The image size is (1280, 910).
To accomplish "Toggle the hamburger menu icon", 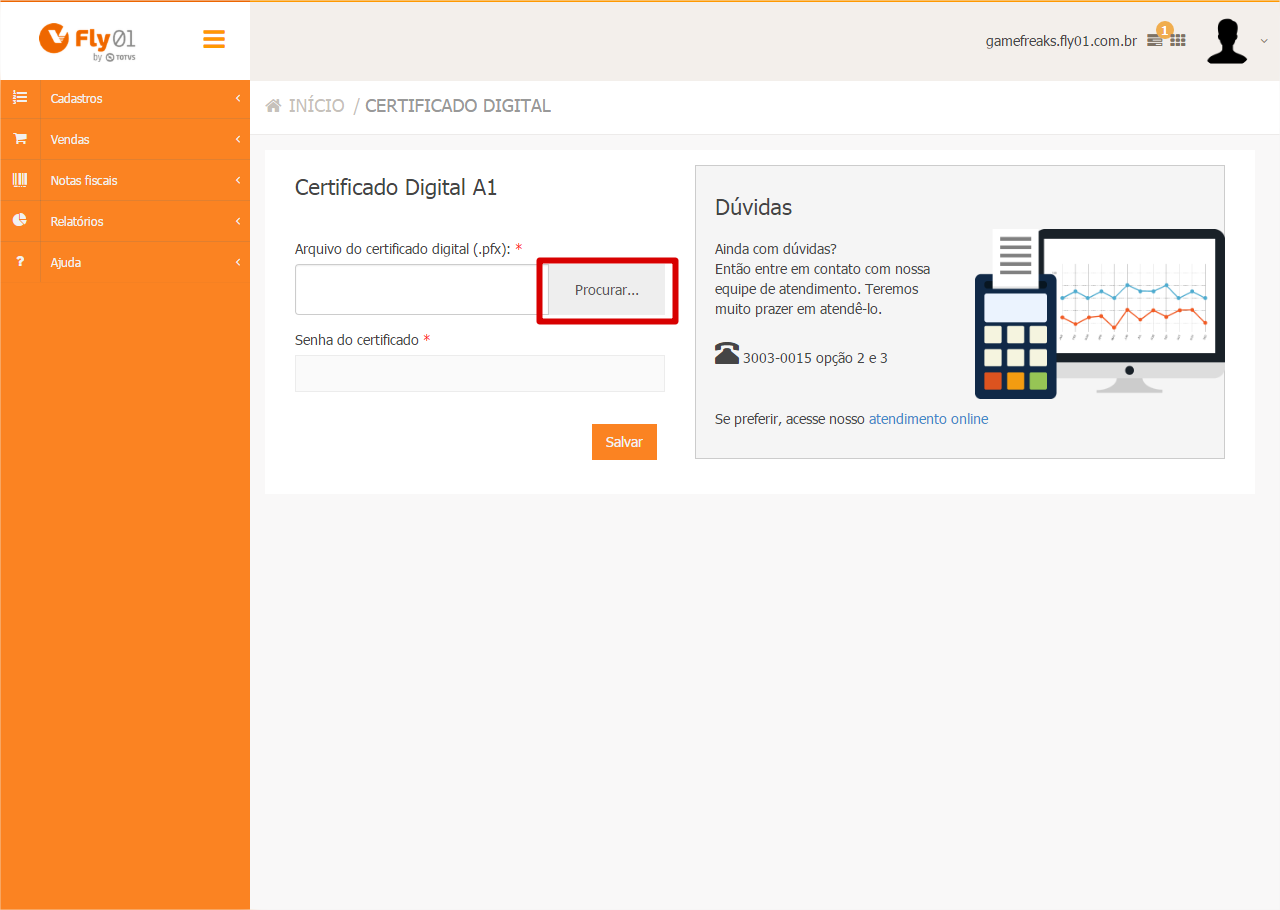I will point(213,39).
